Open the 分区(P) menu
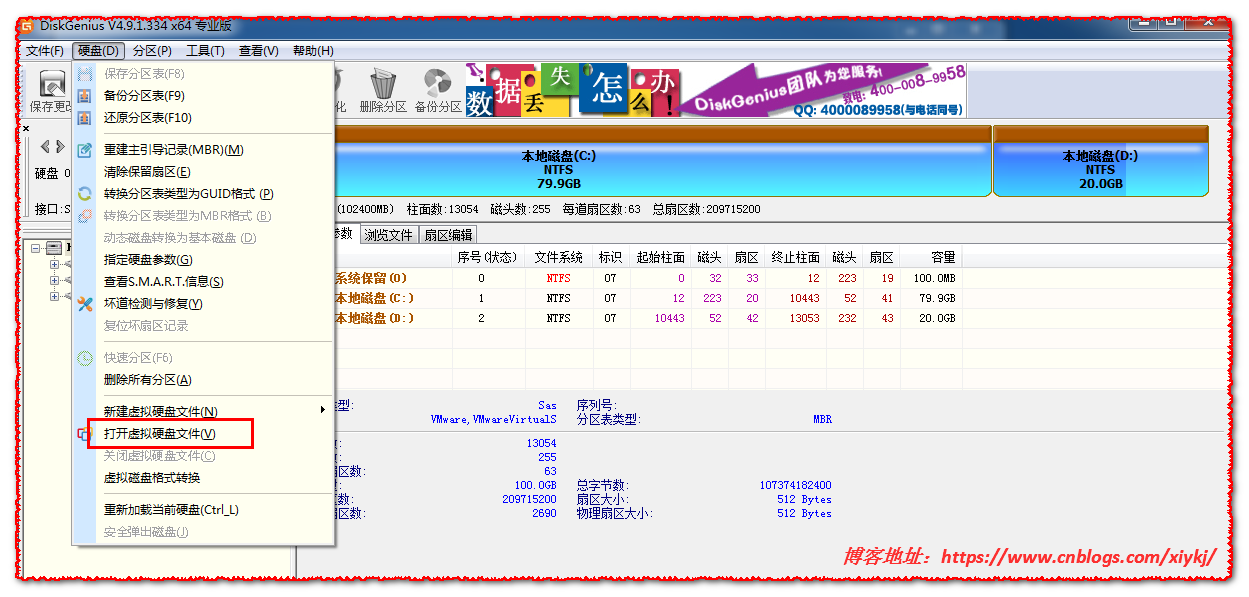The height and width of the screenshot is (597, 1249). pyautogui.click(x=152, y=51)
